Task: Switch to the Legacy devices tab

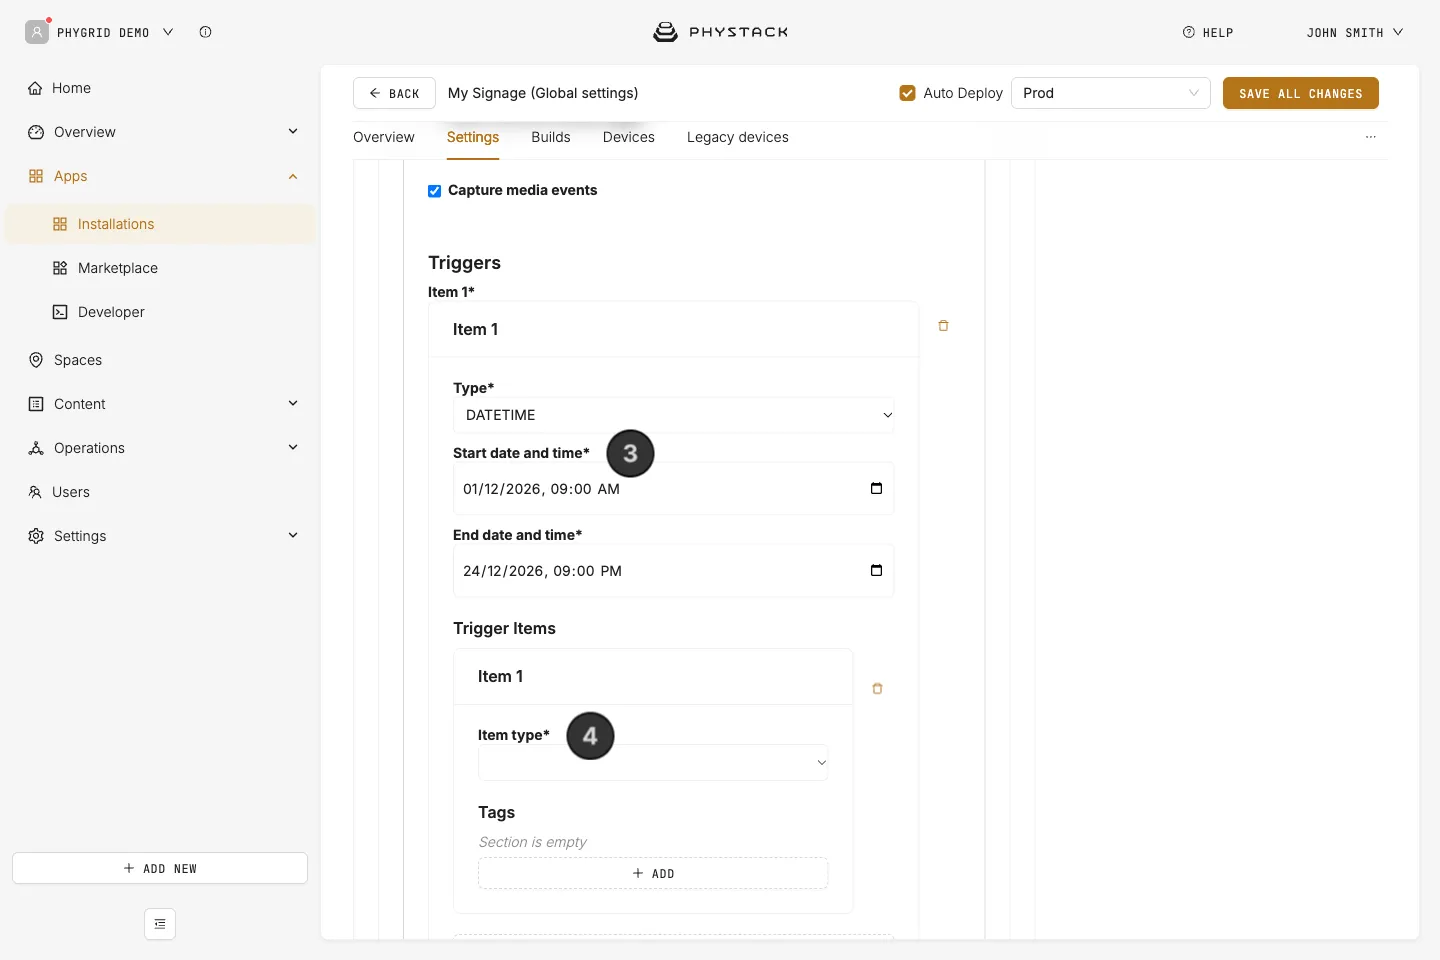Action: click(738, 137)
